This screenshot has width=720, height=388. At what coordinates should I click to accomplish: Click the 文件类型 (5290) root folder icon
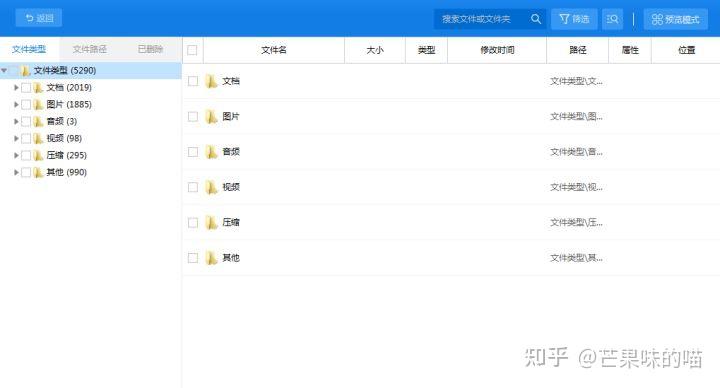[25, 71]
